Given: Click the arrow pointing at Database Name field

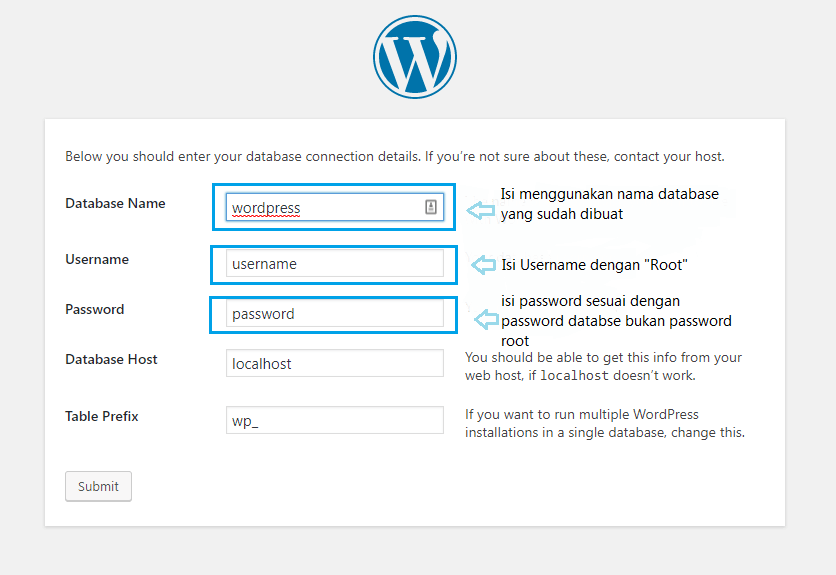Looking at the screenshot, I should [481, 210].
